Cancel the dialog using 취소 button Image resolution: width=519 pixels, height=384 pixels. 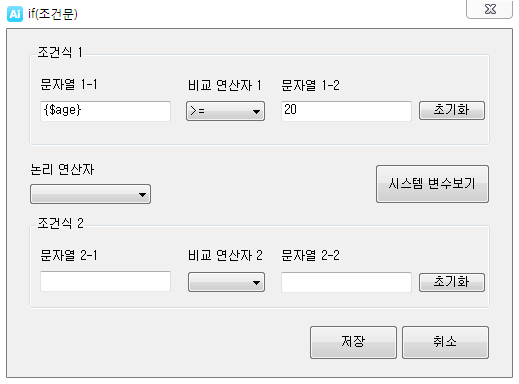point(445,342)
